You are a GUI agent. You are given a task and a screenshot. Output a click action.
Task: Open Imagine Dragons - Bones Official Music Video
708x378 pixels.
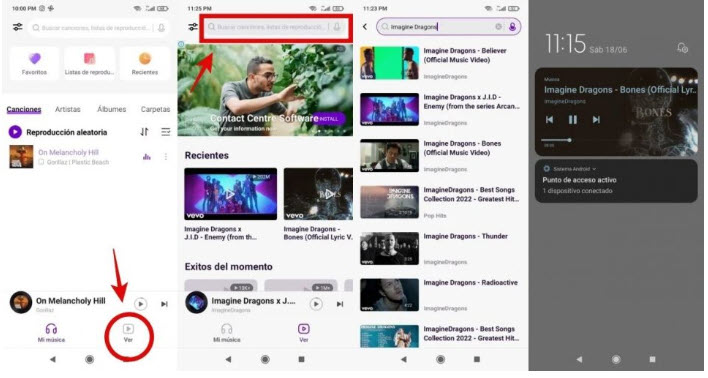point(441,156)
